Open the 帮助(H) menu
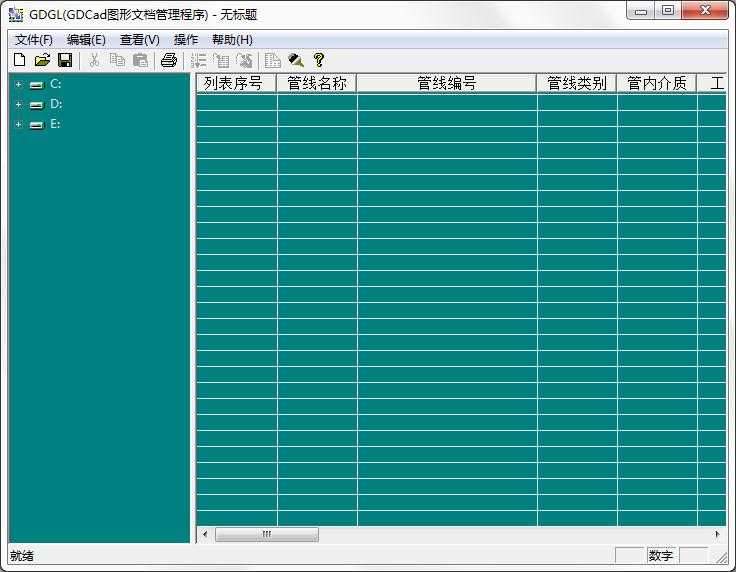The height and width of the screenshot is (572, 736). click(232, 40)
